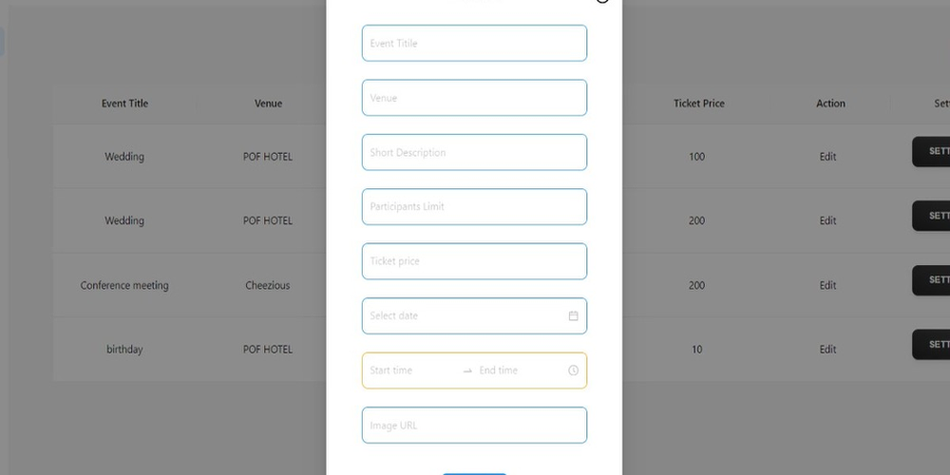Click the arrow between Start and End time
950x475 pixels.
[x=467, y=371]
